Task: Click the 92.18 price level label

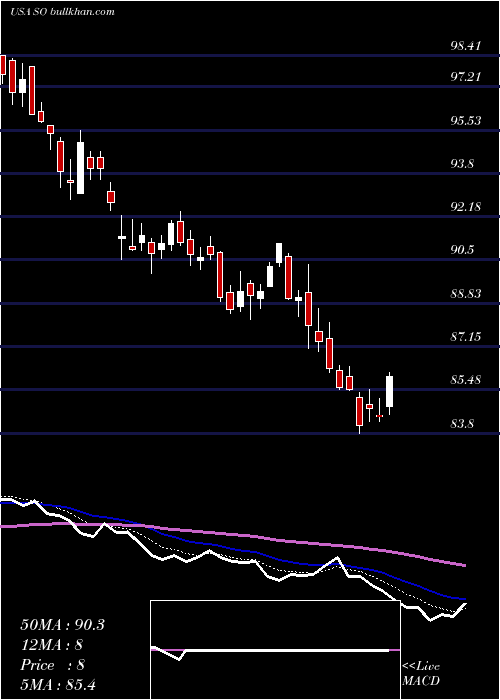Action: [x=466, y=207]
